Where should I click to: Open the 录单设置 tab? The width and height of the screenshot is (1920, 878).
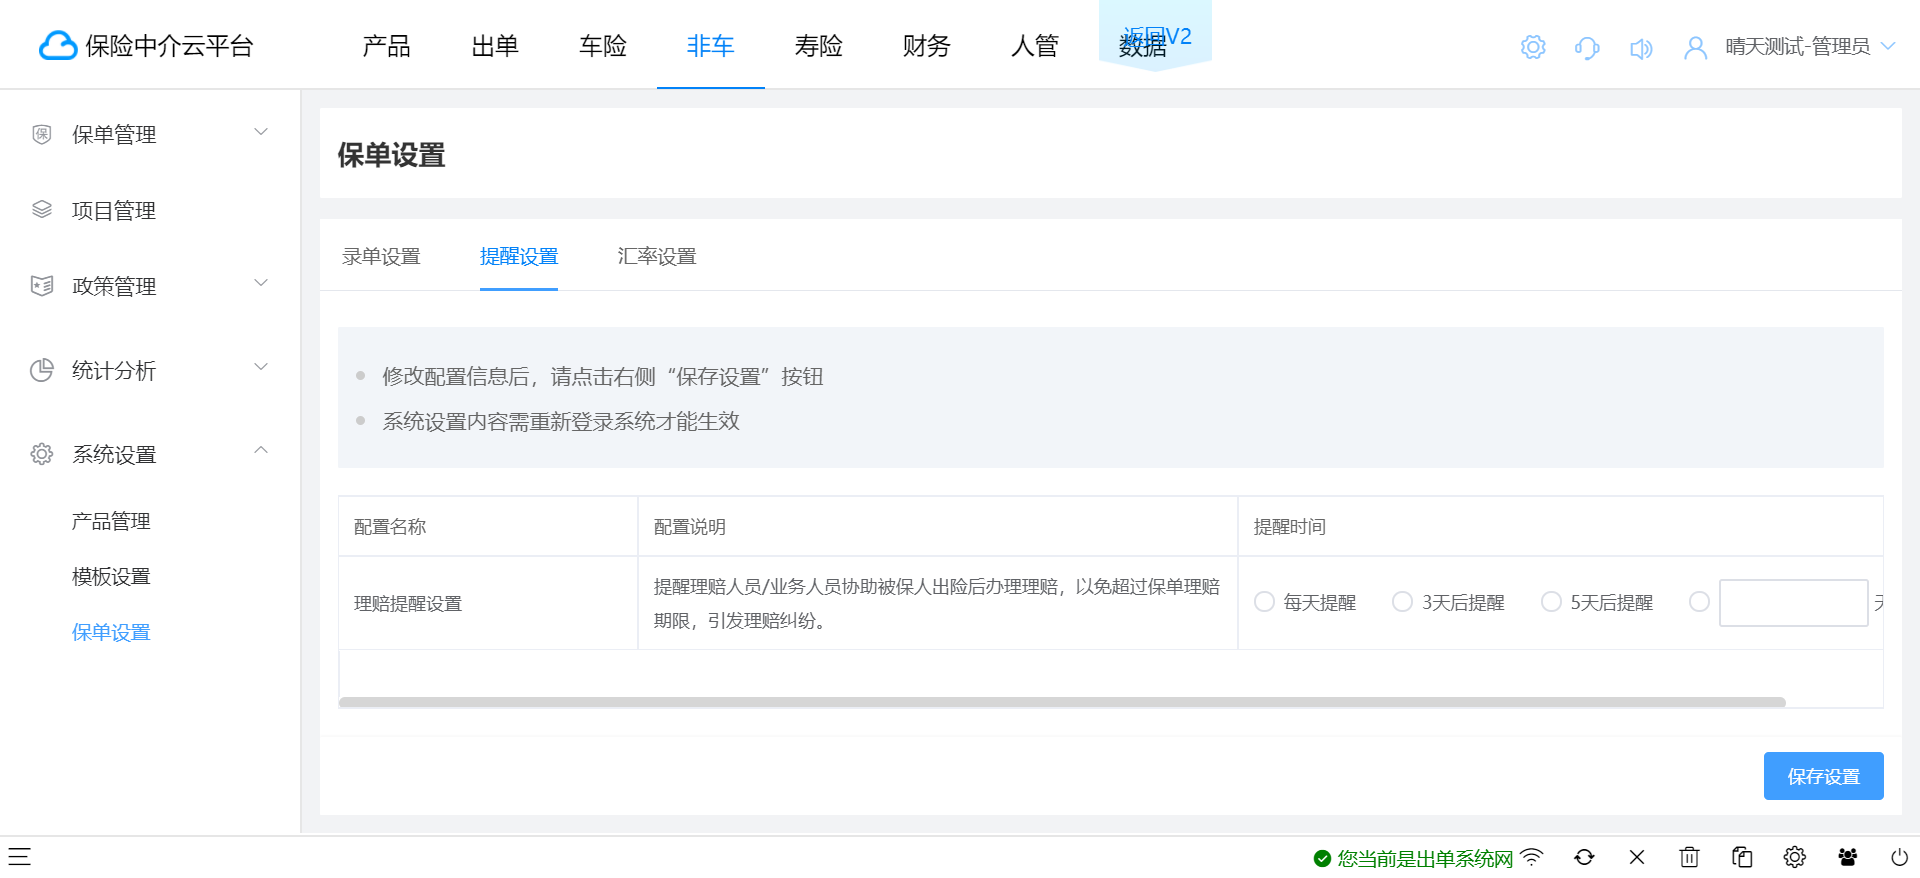coord(381,256)
